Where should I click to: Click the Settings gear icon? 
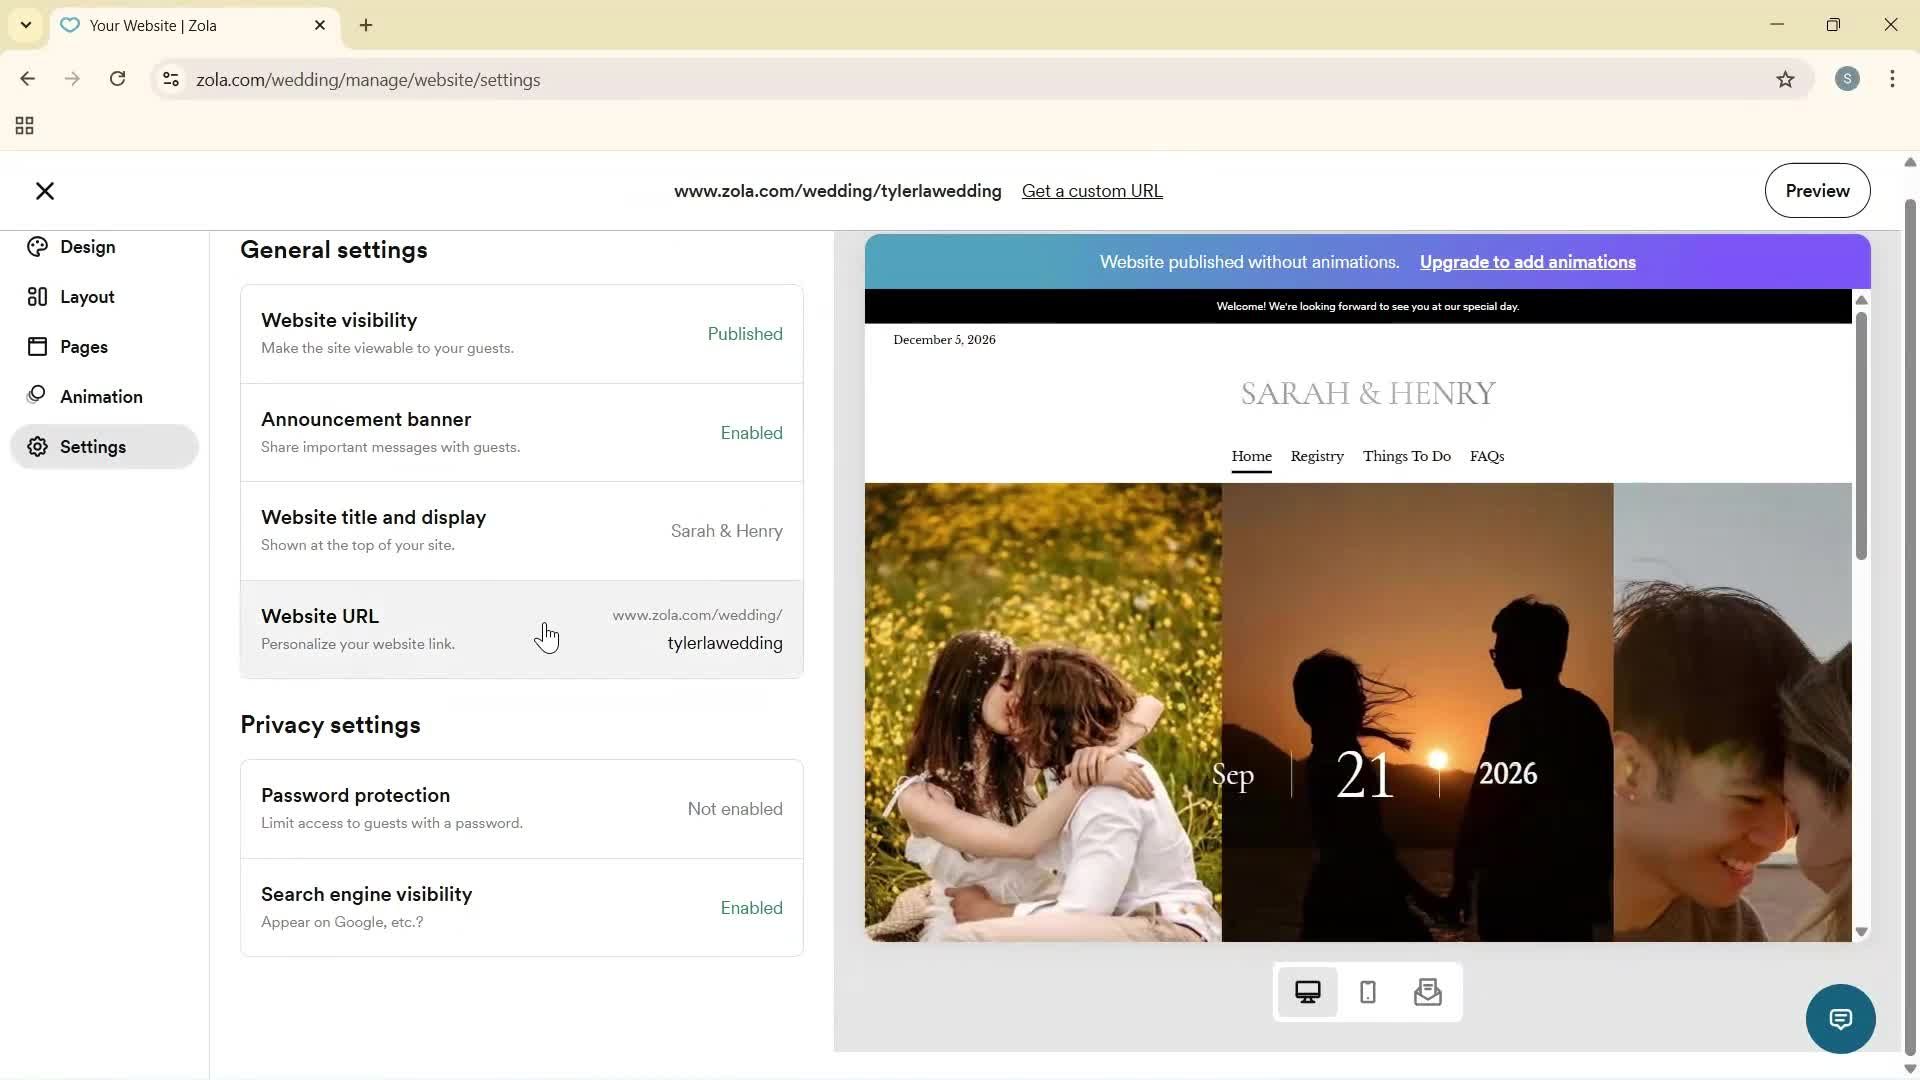click(36, 447)
